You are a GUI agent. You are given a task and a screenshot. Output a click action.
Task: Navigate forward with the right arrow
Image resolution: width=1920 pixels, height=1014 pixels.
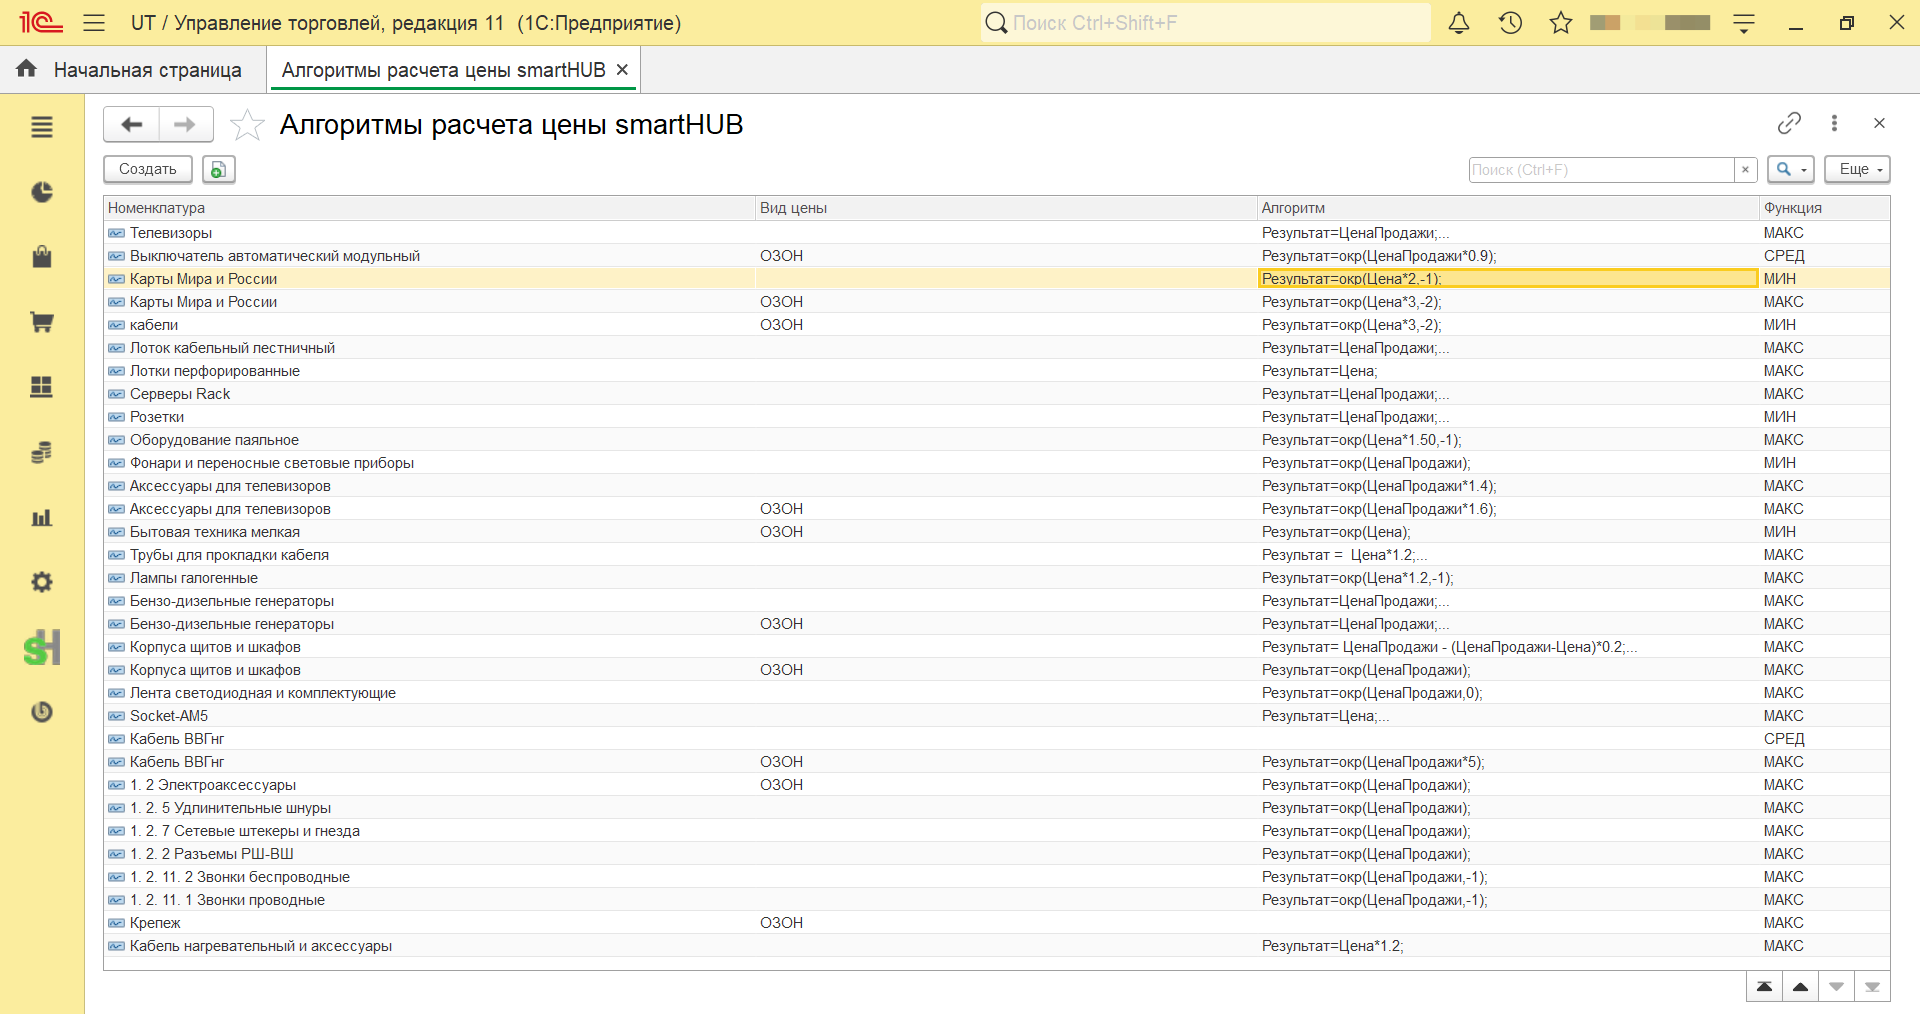pyautogui.click(x=185, y=124)
